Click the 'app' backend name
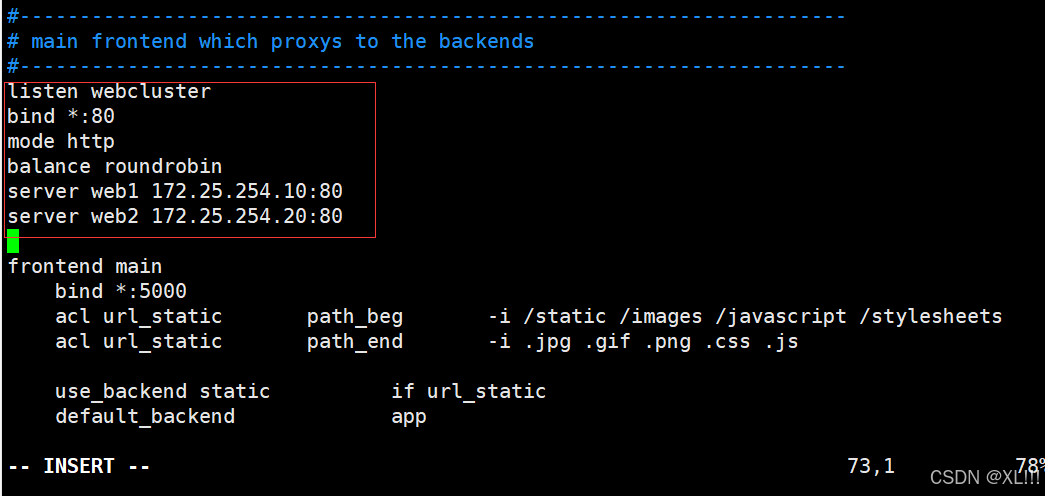The image size is (1045, 496). 409,418
